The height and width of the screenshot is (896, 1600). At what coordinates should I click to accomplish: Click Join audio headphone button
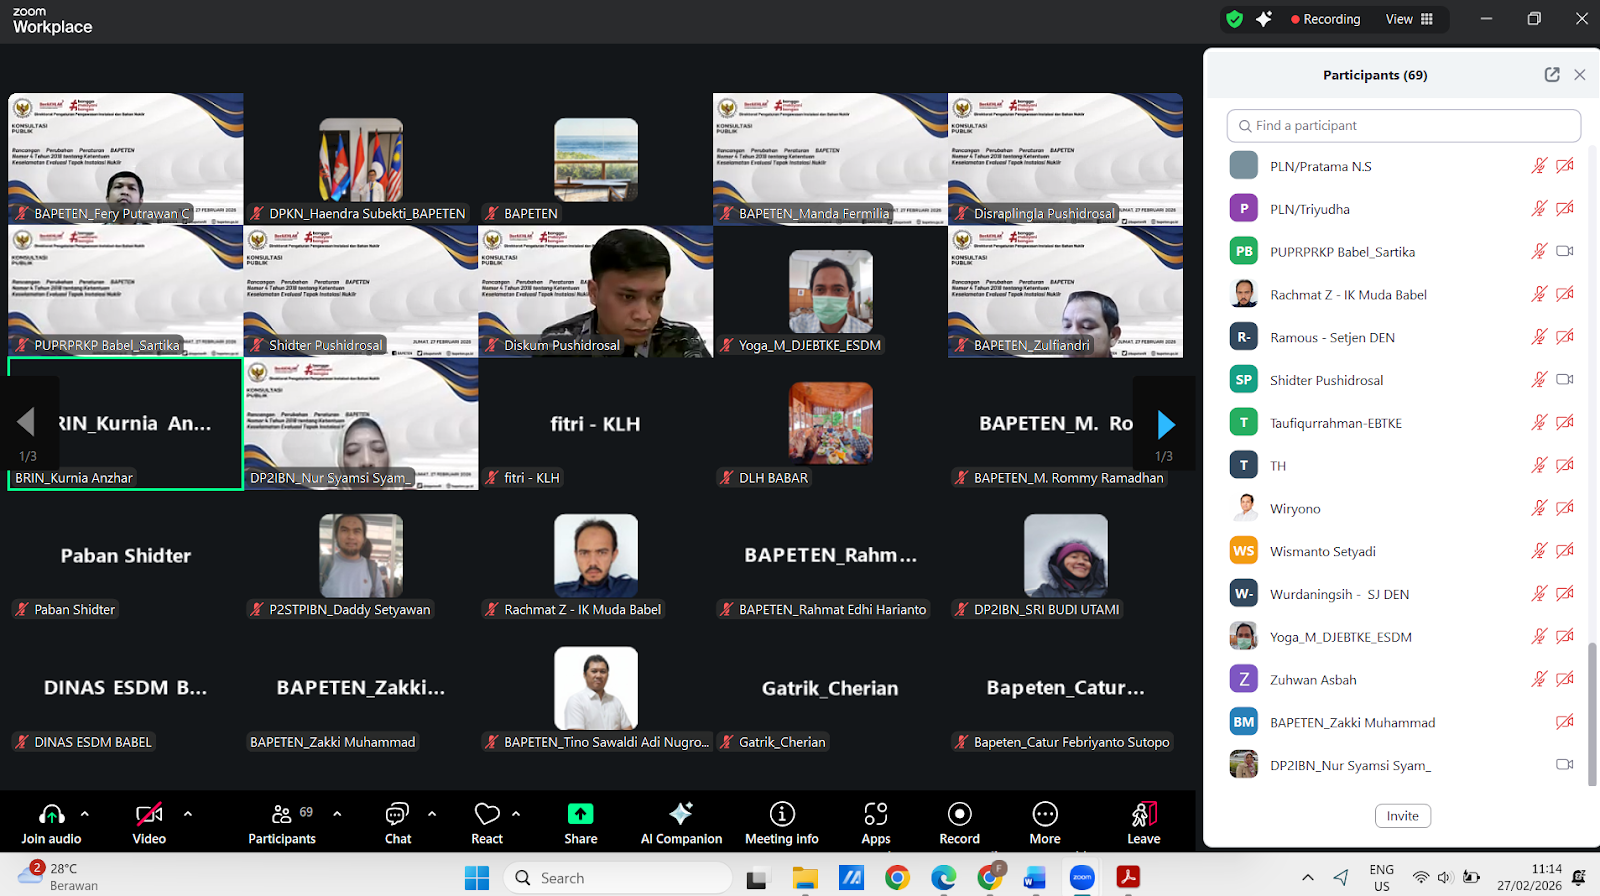51,814
